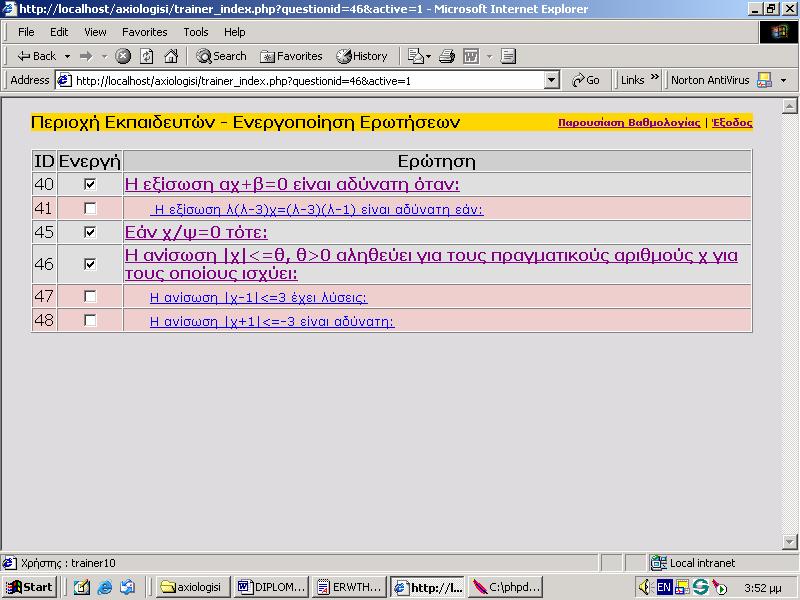Expand the Links toolbar chevron
The width and height of the screenshot is (800, 600).
(x=655, y=77)
